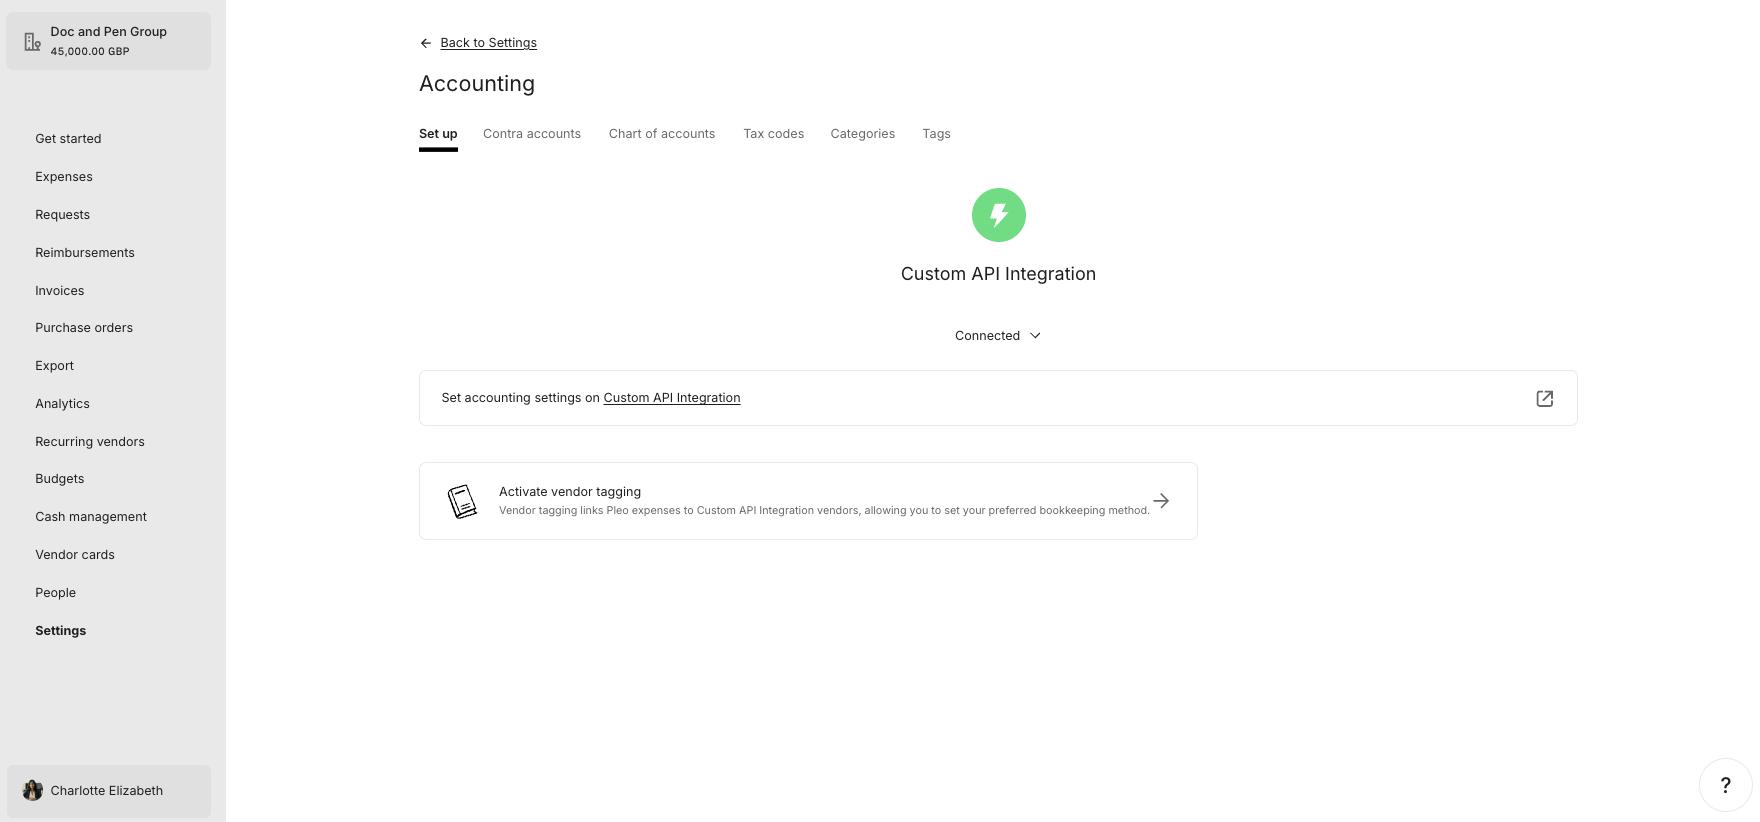The image size is (1760, 822).
Task: Click the green lightning bolt icon
Action: [998, 215]
